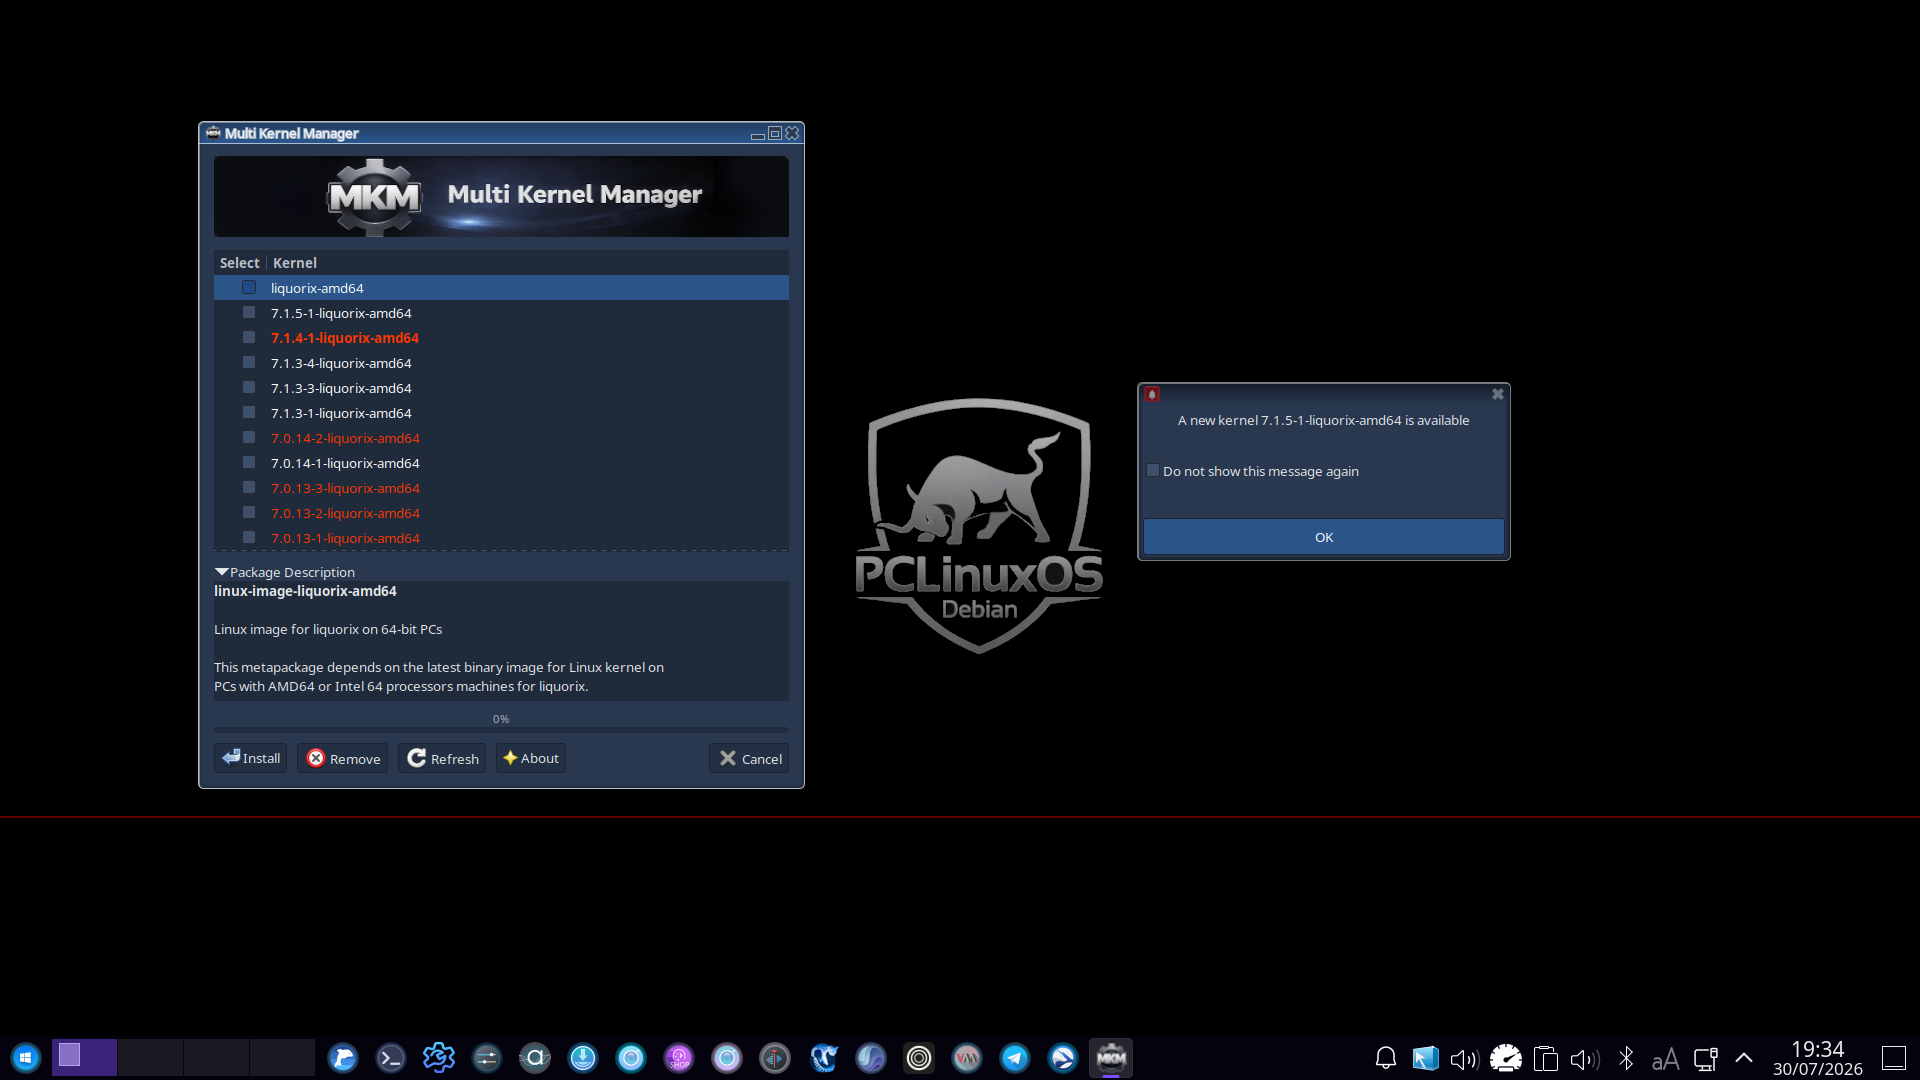Click the 'linux-image-liquorix-amd64' package name
The width and height of the screenshot is (1920, 1080).
coord(305,591)
